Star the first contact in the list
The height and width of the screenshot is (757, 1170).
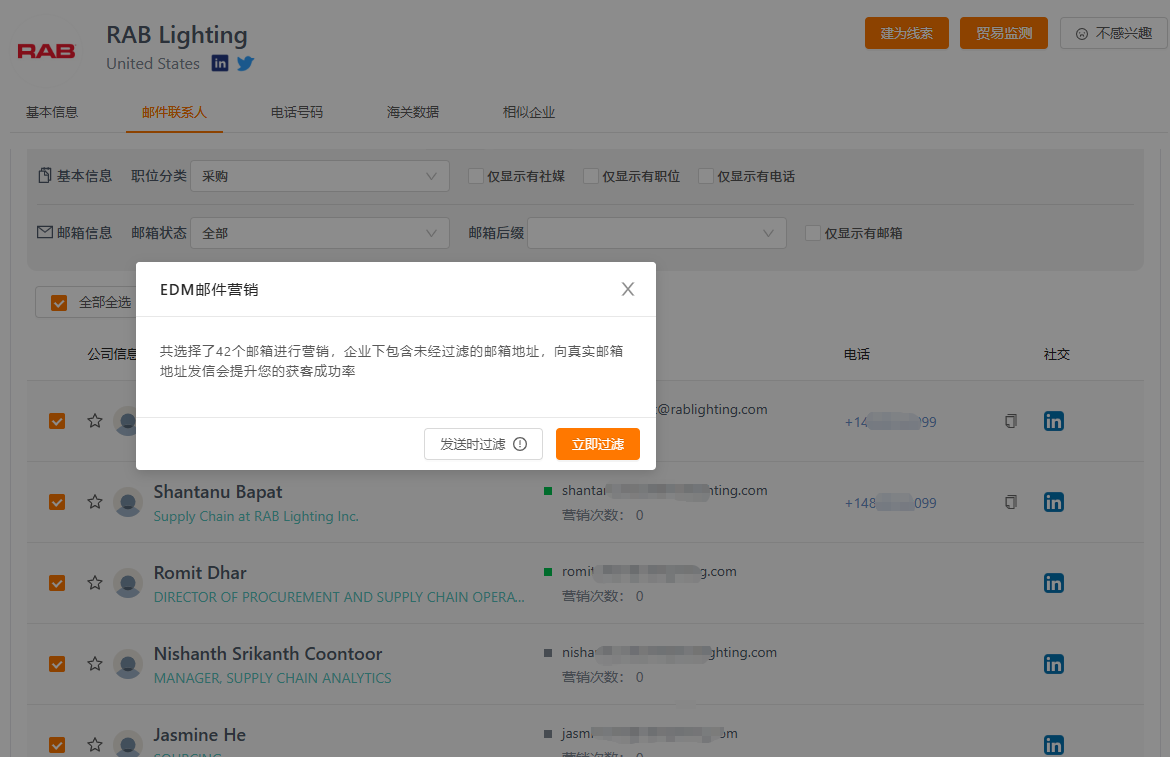point(95,421)
